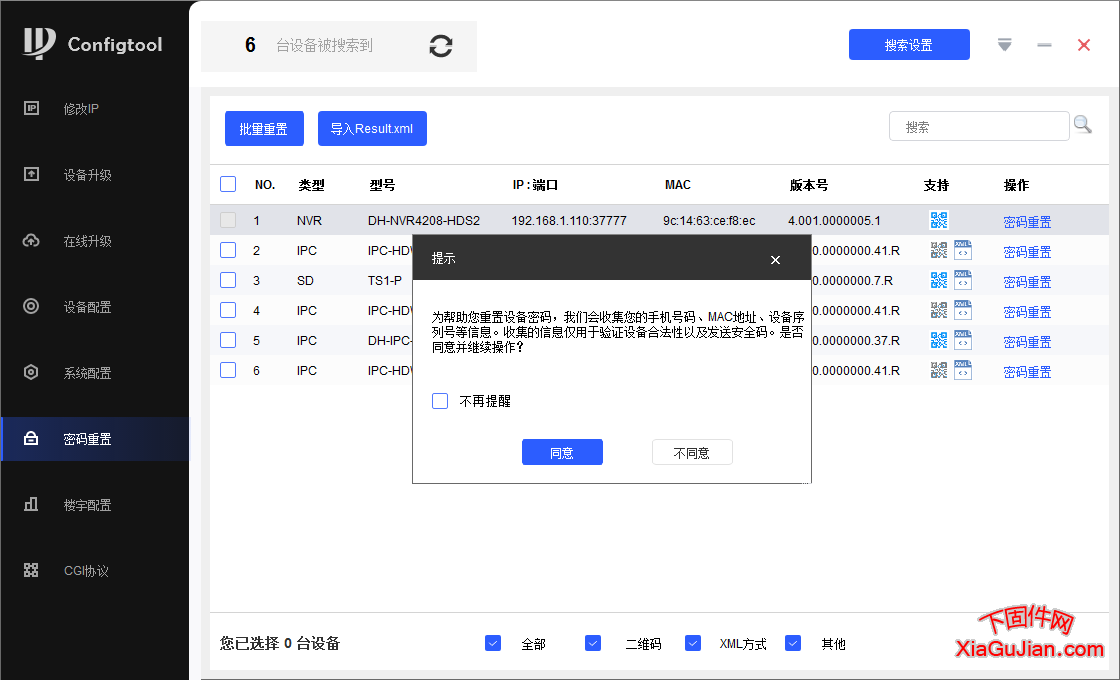Uncheck the 全部 filter checkbox
The height and width of the screenshot is (680, 1120).
493,643
